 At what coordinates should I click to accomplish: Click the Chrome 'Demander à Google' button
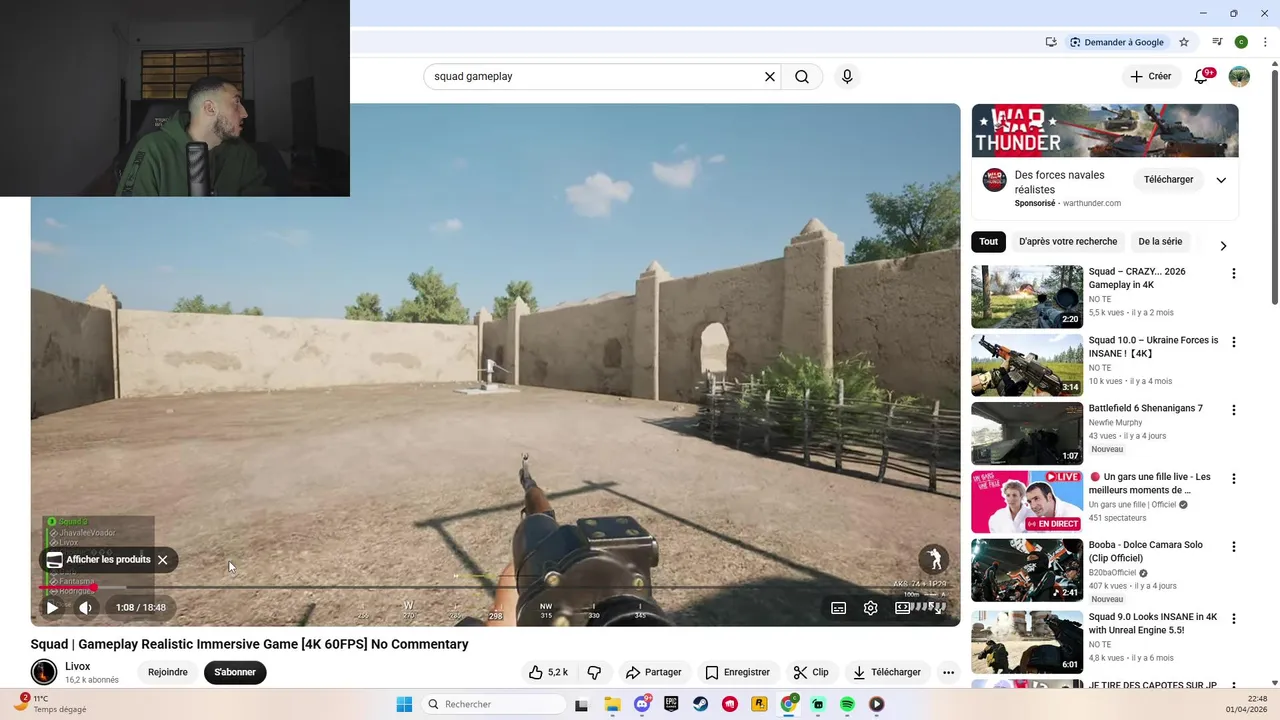[x=1116, y=42]
